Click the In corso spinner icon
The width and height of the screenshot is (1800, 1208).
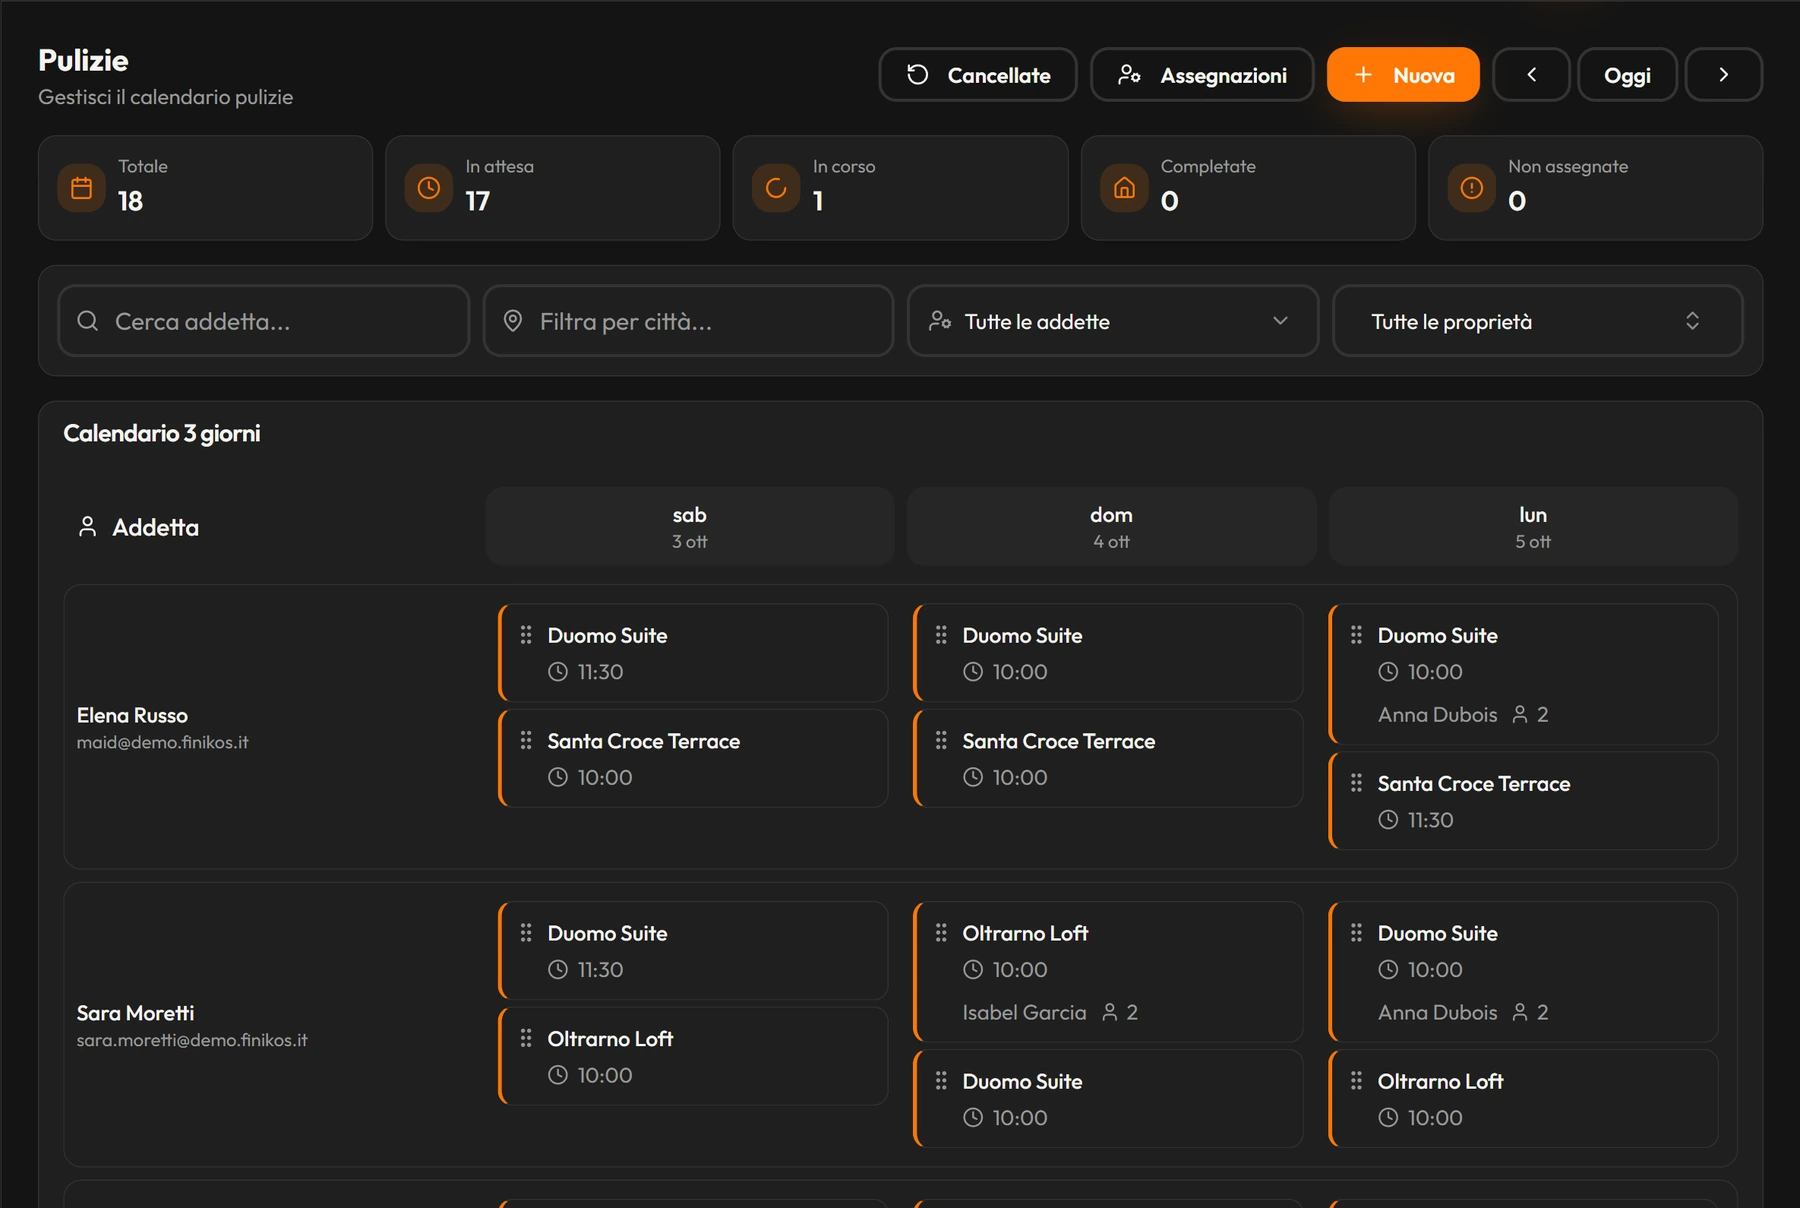(776, 188)
